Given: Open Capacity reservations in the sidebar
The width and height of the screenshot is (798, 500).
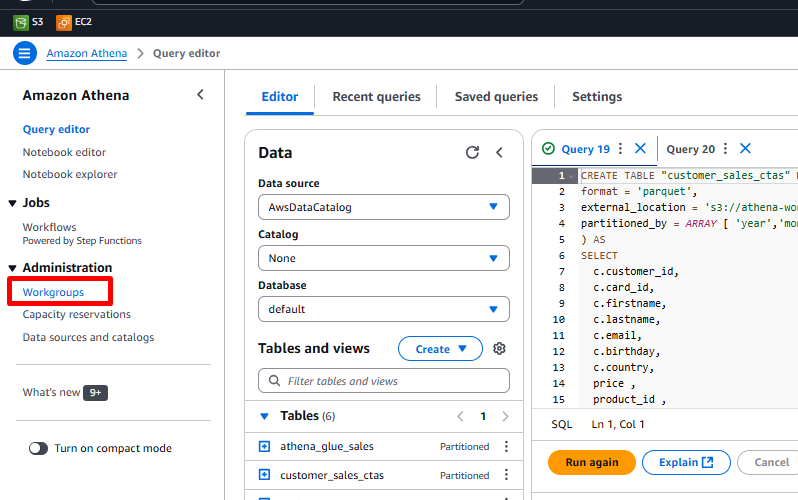Looking at the screenshot, I should 77,314.
